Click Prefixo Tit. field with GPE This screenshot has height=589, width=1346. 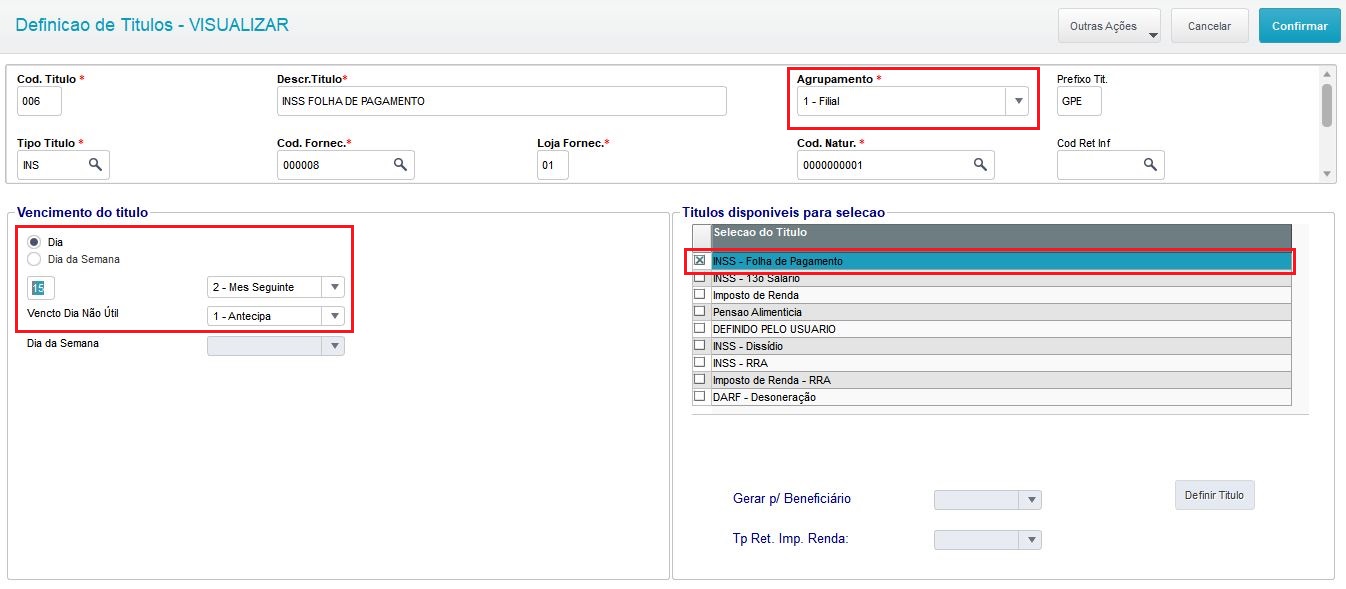(1079, 101)
